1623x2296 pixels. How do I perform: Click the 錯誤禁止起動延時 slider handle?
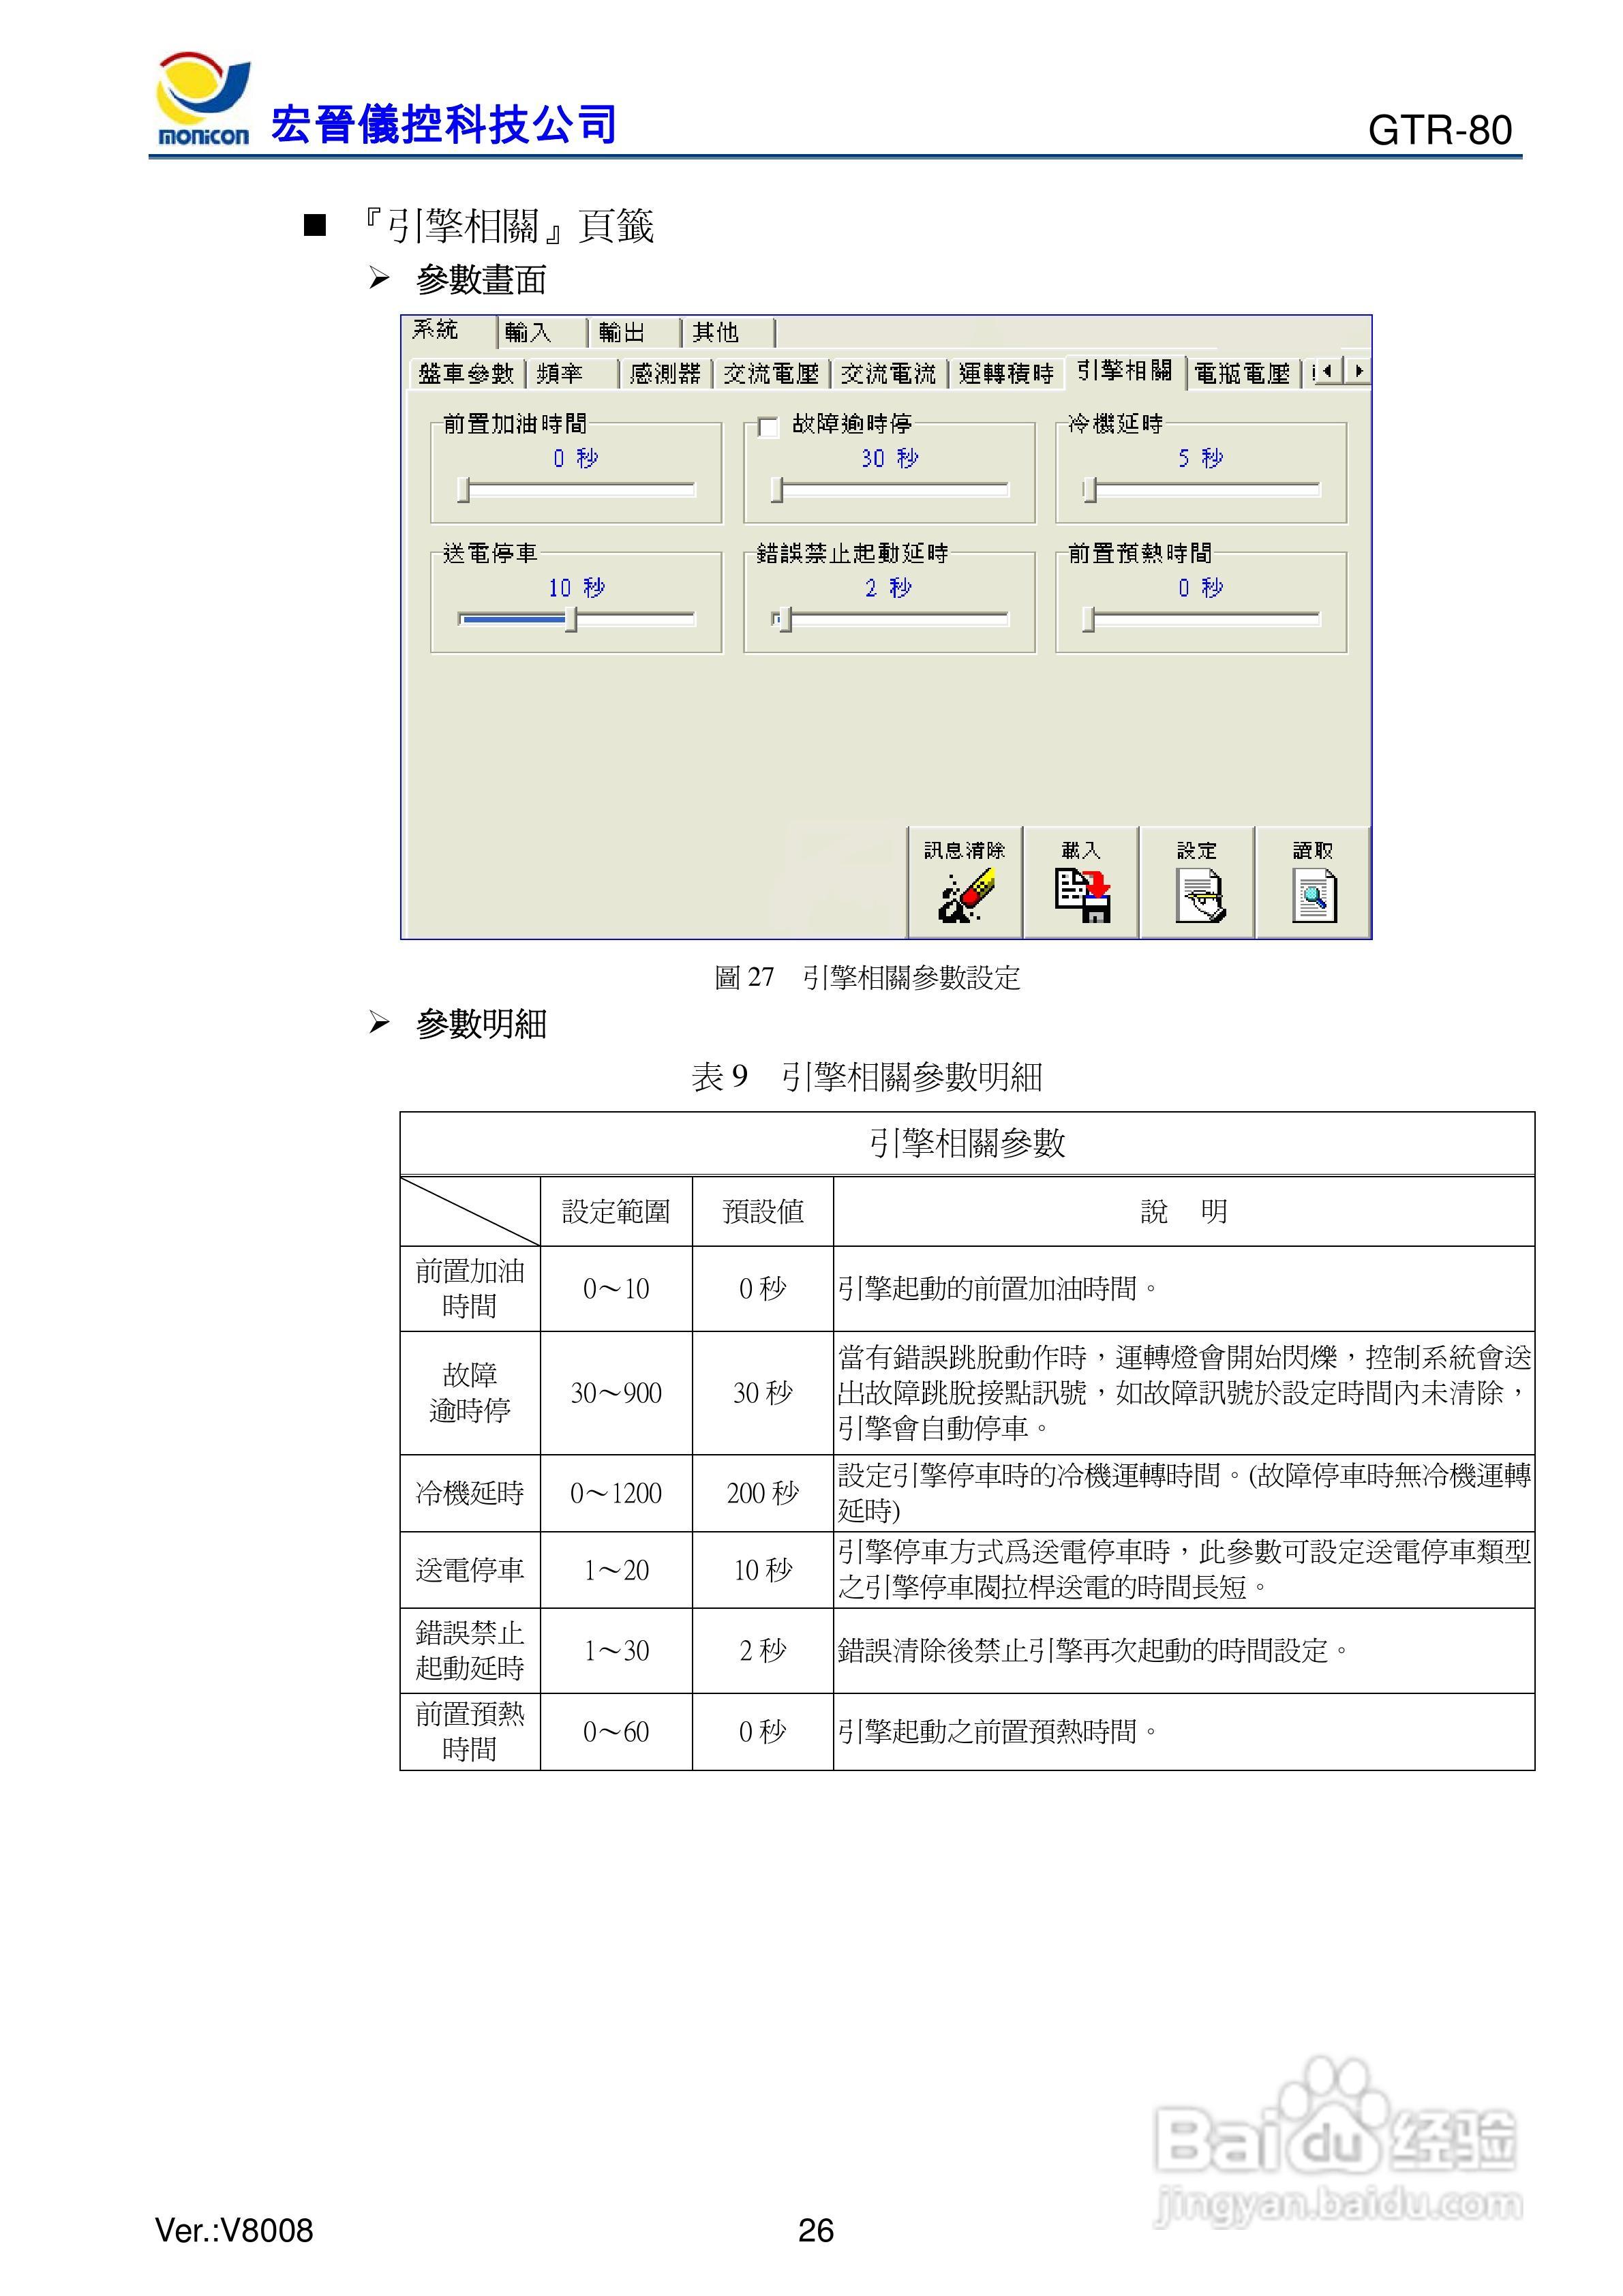click(785, 620)
